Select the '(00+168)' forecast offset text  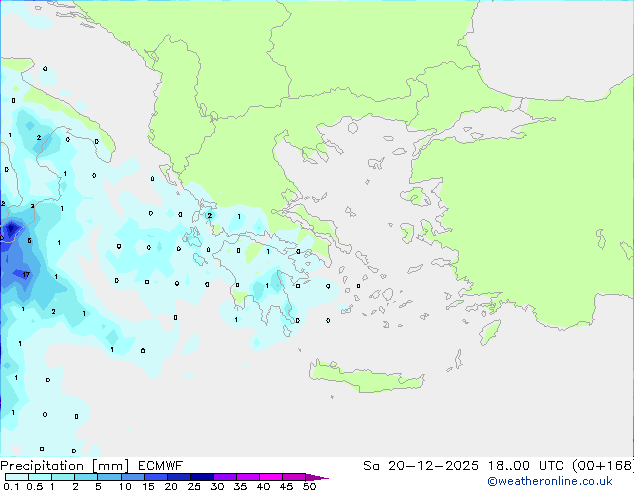click(603, 466)
